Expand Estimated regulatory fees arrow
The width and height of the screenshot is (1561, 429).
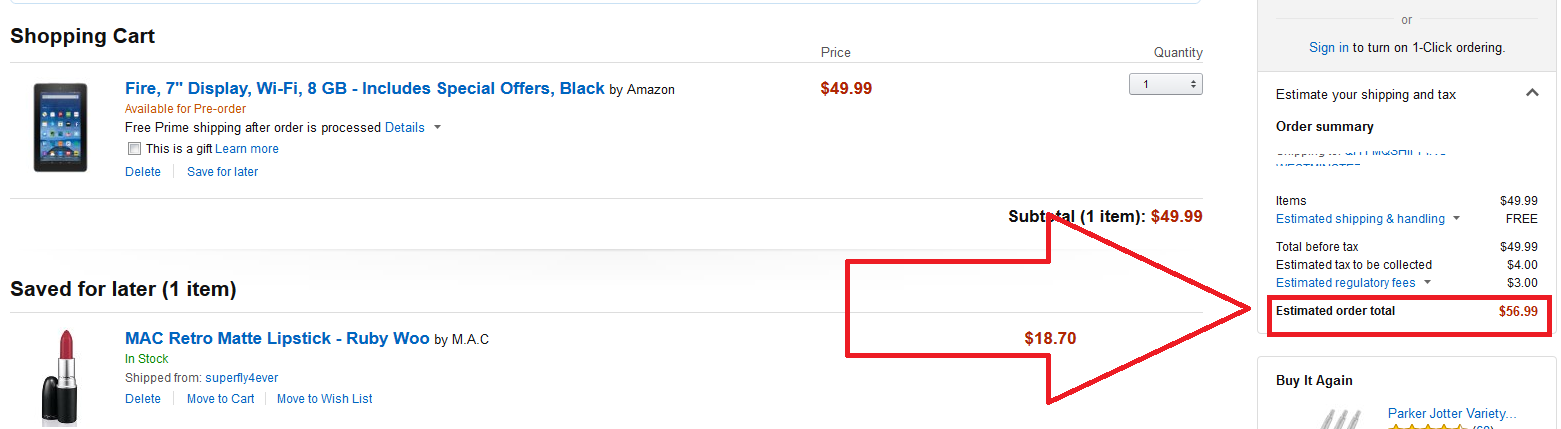pos(1427,283)
